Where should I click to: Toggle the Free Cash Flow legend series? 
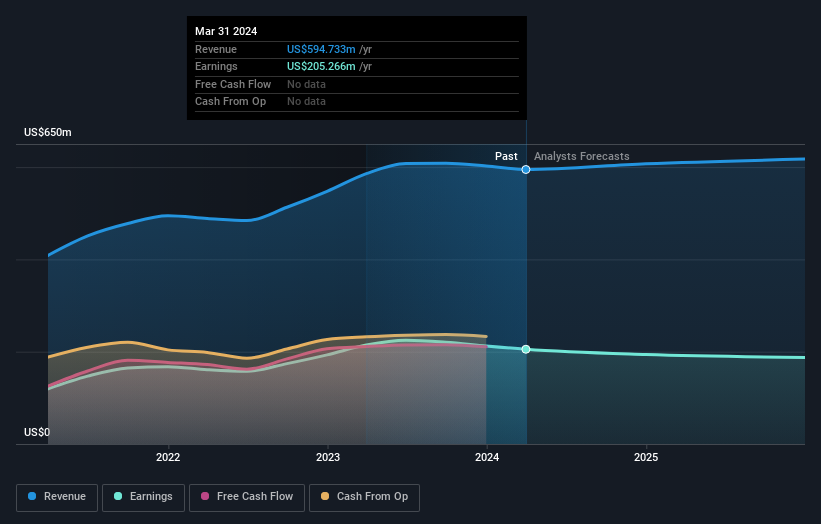click(247, 497)
